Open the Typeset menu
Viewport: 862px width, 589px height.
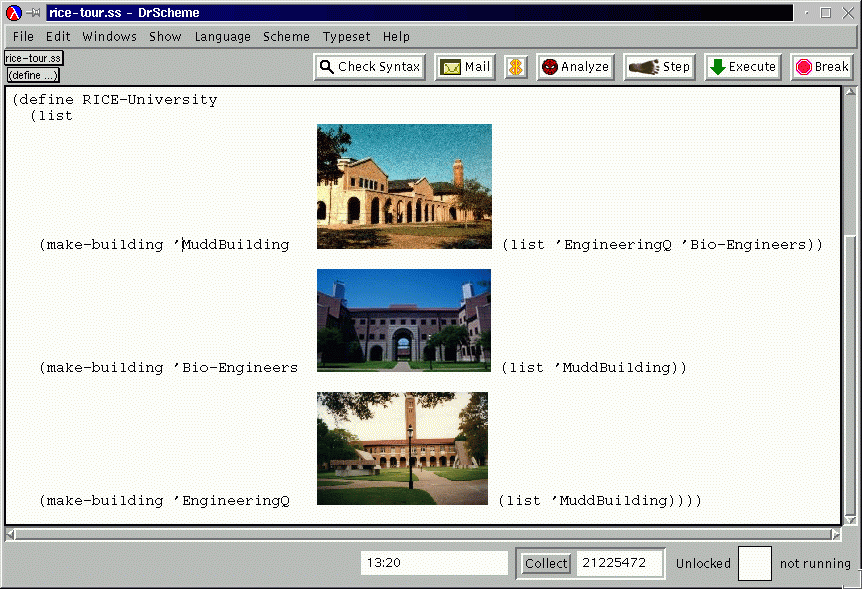[x=346, y=37]
